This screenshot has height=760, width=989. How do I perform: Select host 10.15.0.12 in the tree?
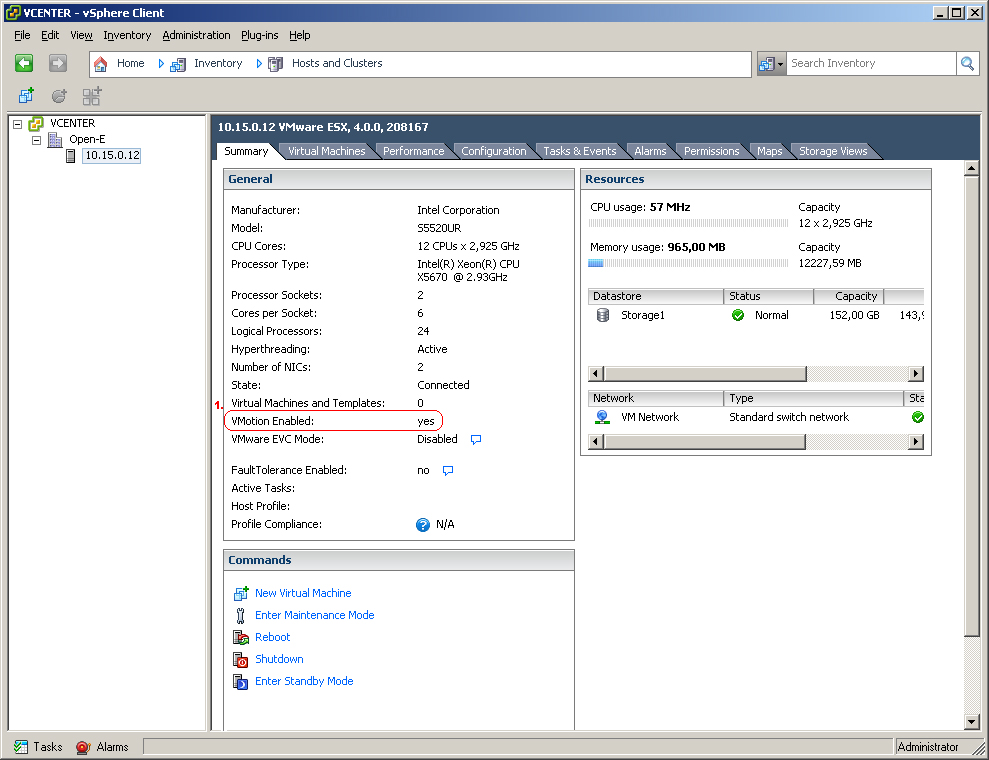pos(112,156)
